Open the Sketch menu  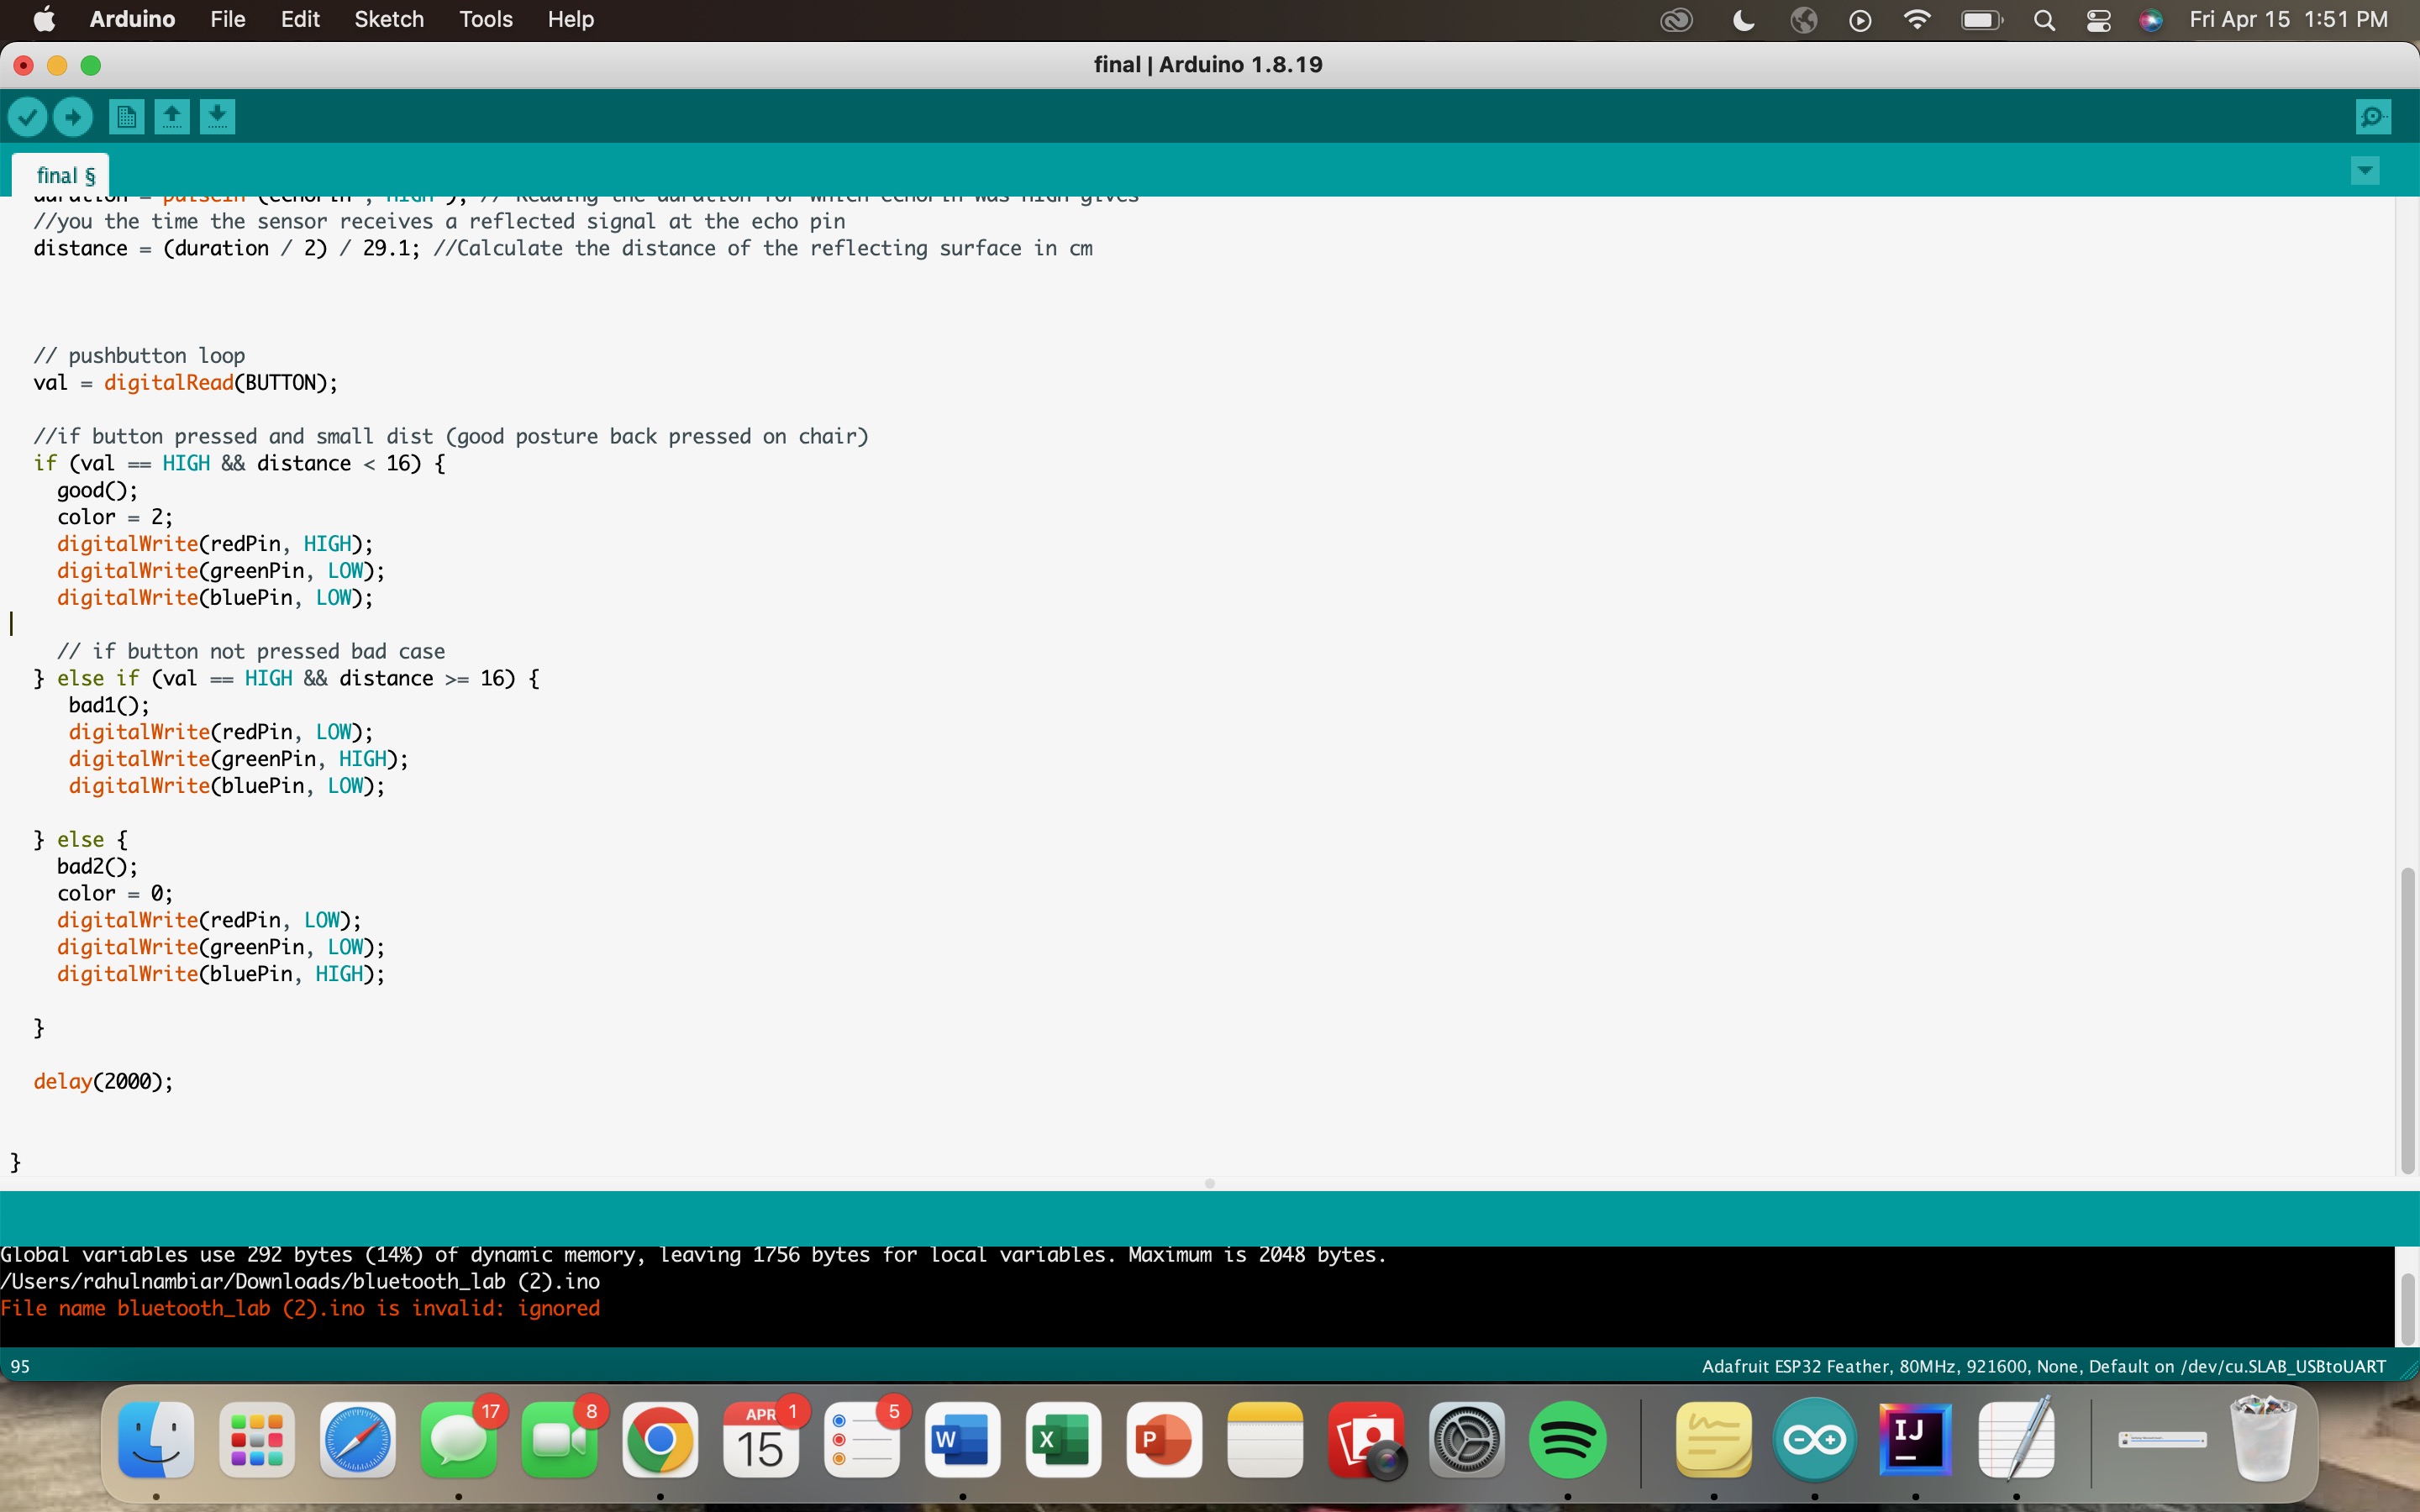(x=388, y=20)
